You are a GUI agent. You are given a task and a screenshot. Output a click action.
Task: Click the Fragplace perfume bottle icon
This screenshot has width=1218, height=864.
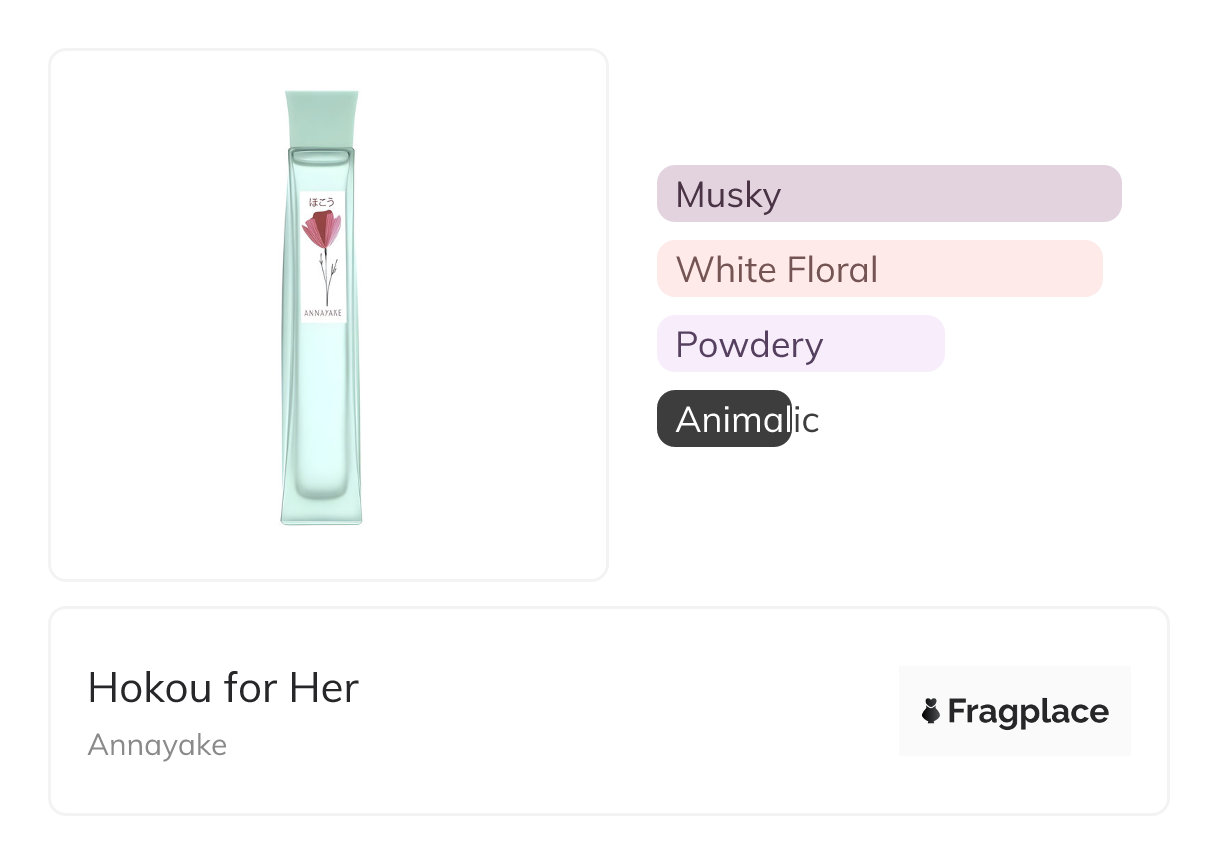click(931, 711)
